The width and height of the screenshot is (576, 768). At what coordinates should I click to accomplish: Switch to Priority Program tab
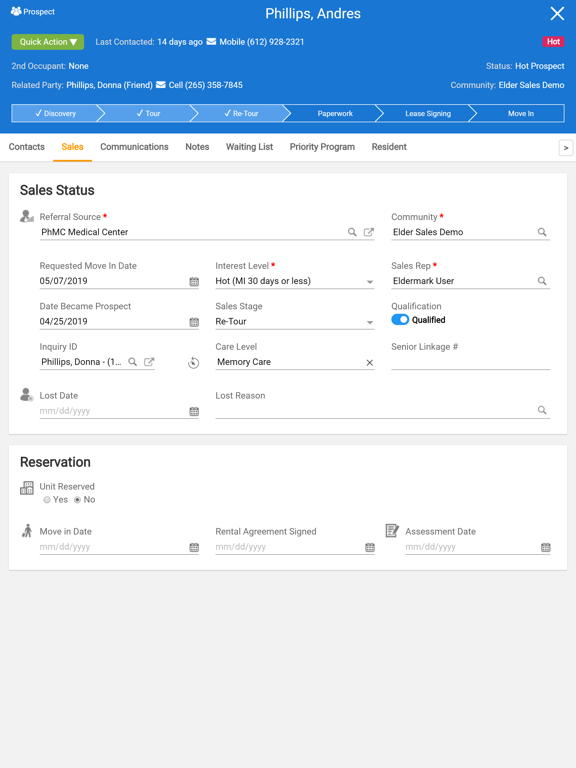(x=322, y=147)
